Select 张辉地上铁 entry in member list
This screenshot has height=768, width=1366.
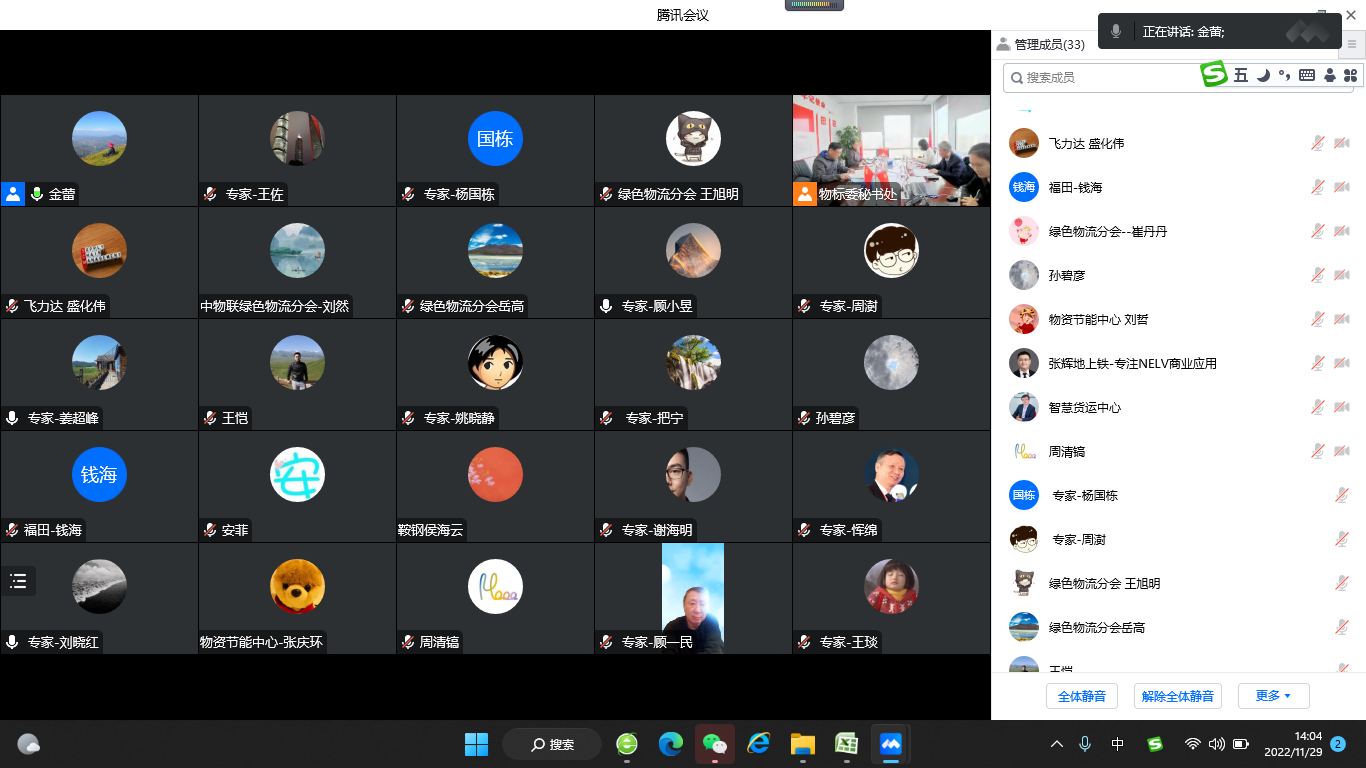click(1132, 364)
